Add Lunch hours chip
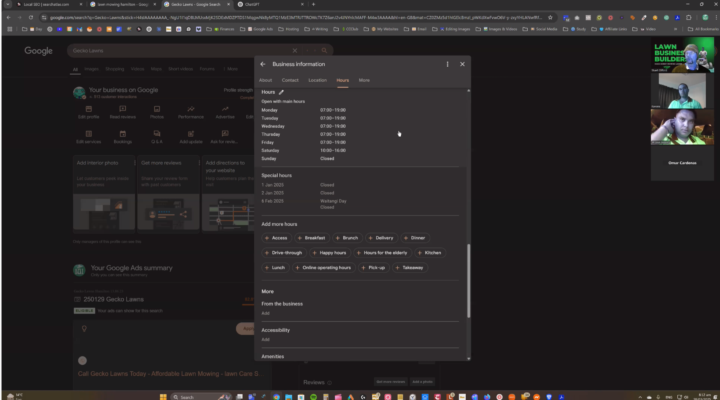 275,267
